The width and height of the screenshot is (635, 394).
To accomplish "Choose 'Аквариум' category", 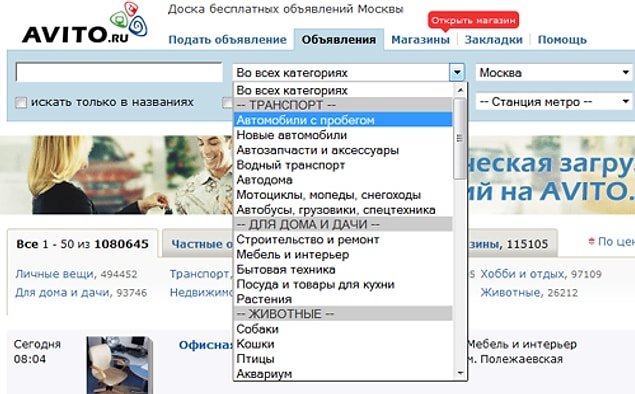I will (343, 373).
